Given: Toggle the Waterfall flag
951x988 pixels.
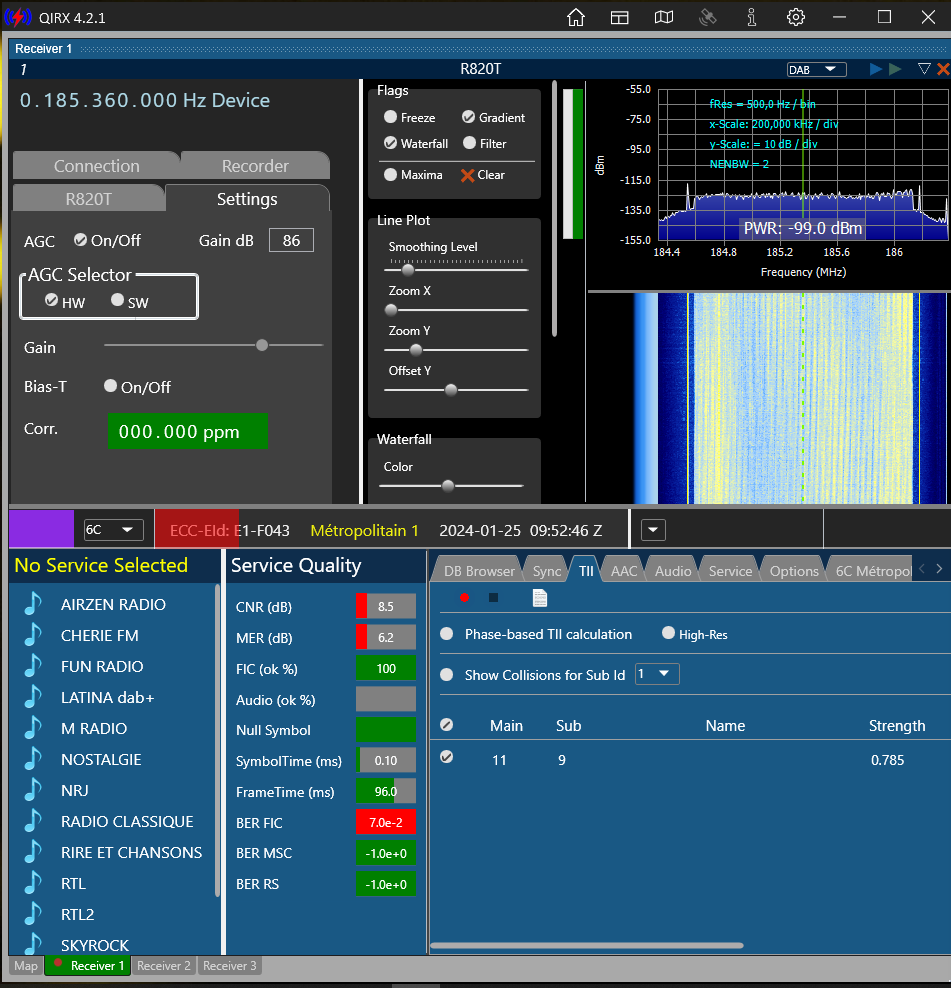Looking at the screenshot, I should pyautogui.click(x=390, y=143).
